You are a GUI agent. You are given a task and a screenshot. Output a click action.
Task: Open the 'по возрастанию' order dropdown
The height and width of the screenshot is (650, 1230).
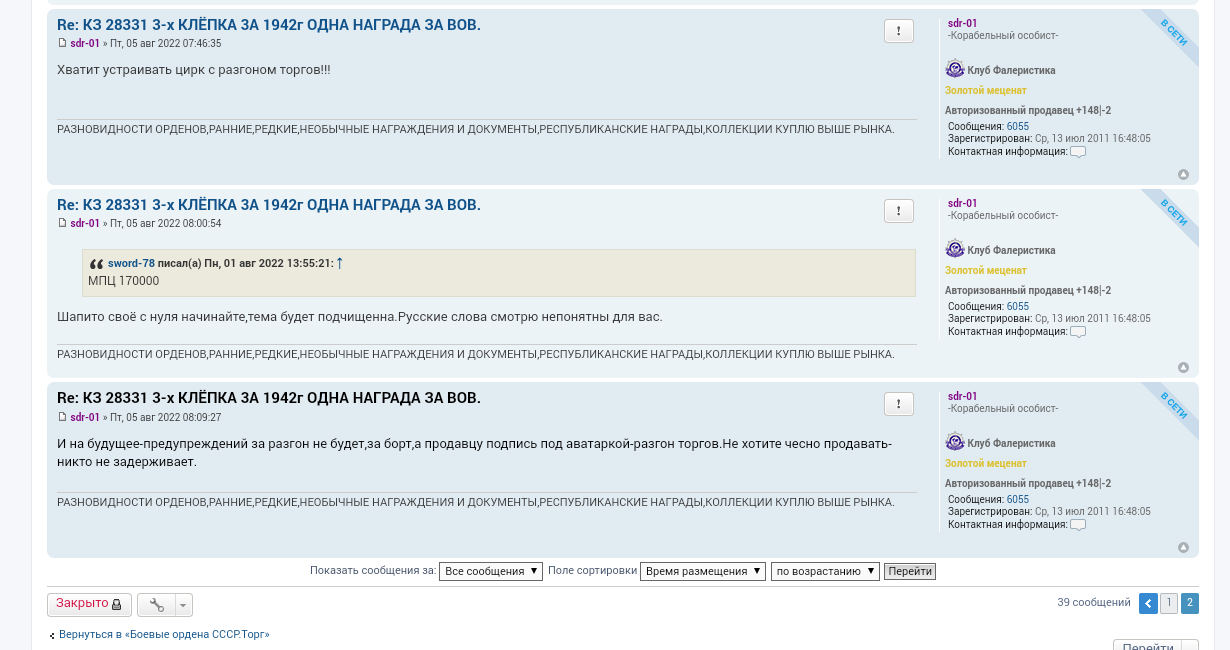click(x=825, y=572)
